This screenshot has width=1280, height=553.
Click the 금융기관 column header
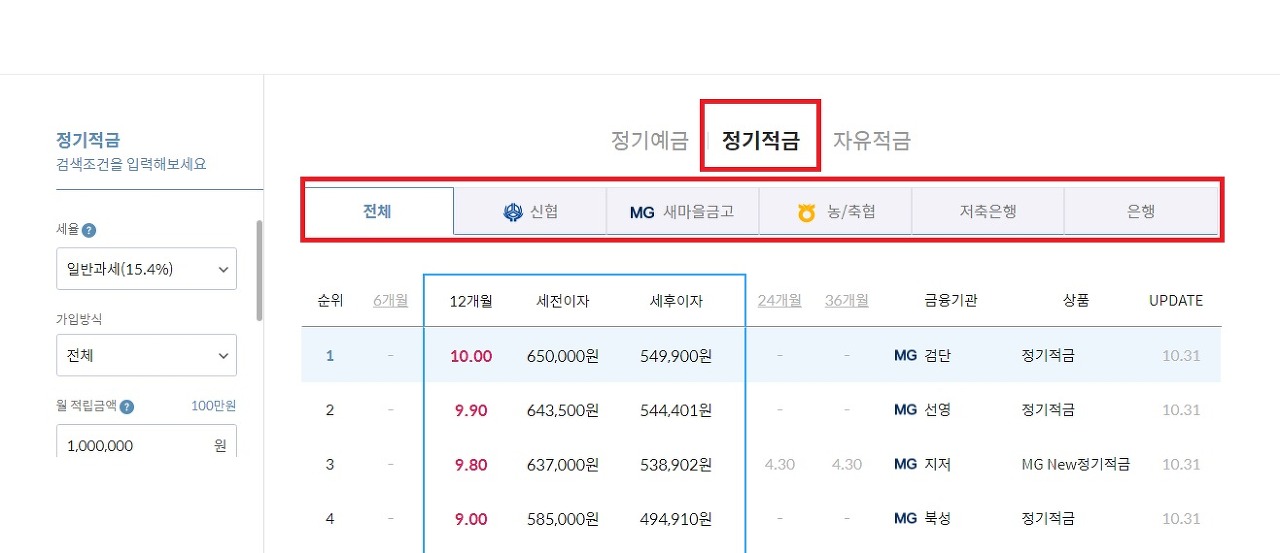[951, 300]
